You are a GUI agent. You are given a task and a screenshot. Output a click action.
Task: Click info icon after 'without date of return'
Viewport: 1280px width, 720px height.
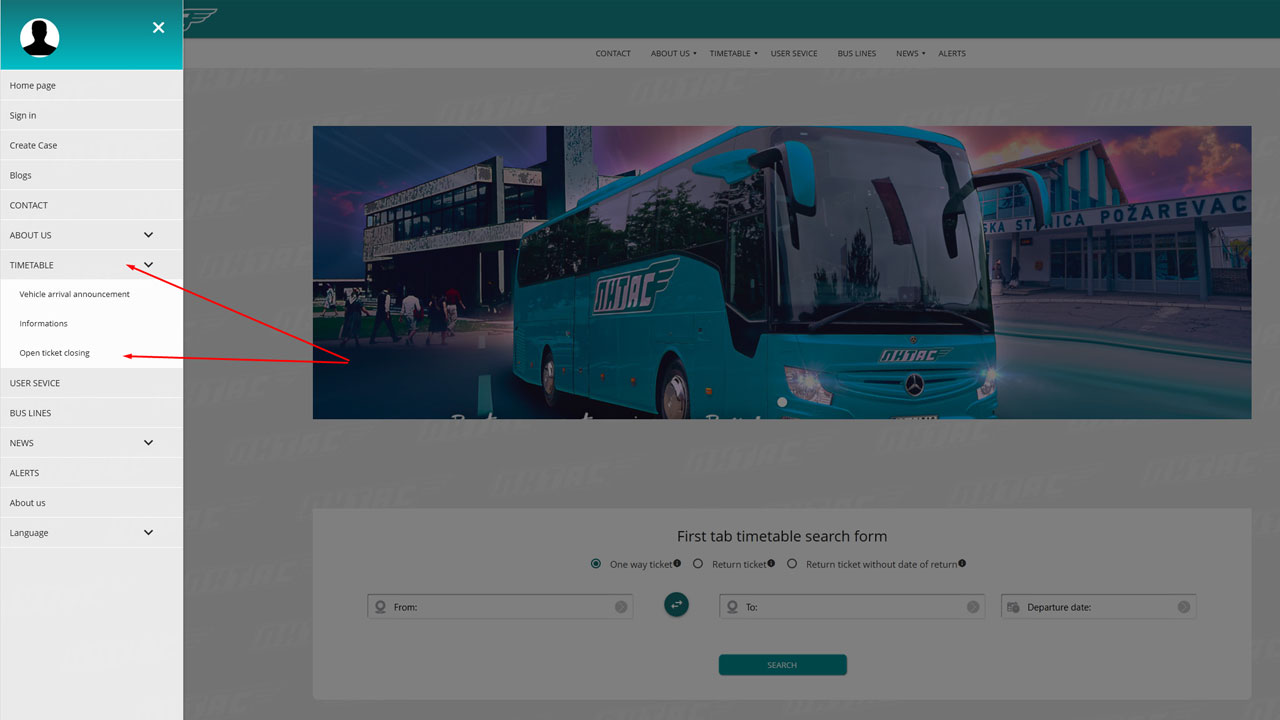click(962, 563)
